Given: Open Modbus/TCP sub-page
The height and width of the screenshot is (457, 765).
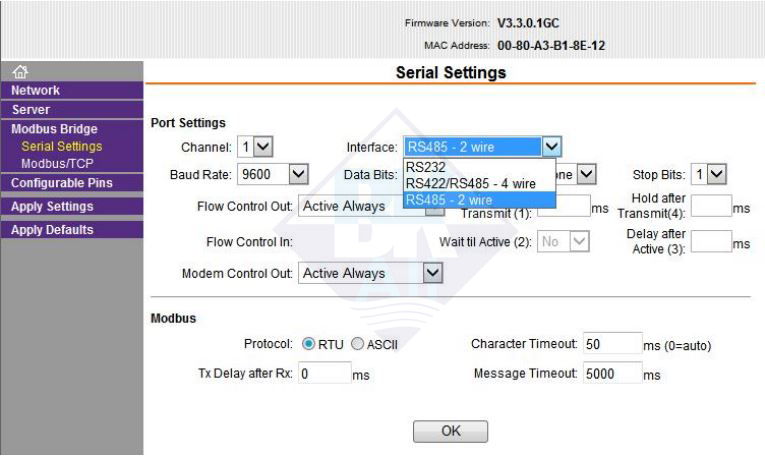Looking at the screenshot, I should point(57,163).
